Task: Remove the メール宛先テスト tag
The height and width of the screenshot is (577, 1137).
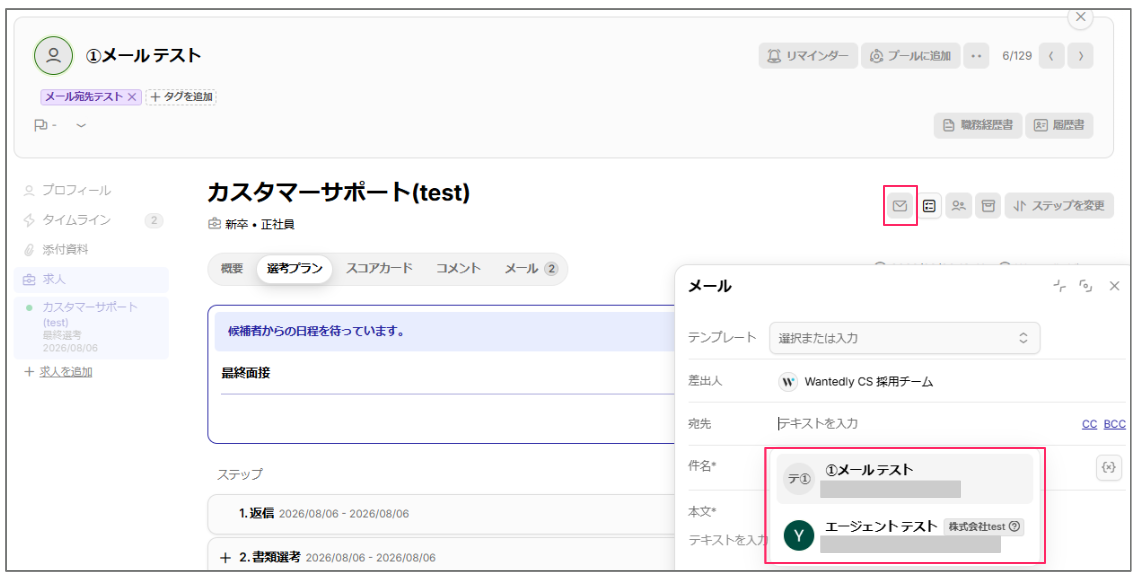Action: click(132, 96)
